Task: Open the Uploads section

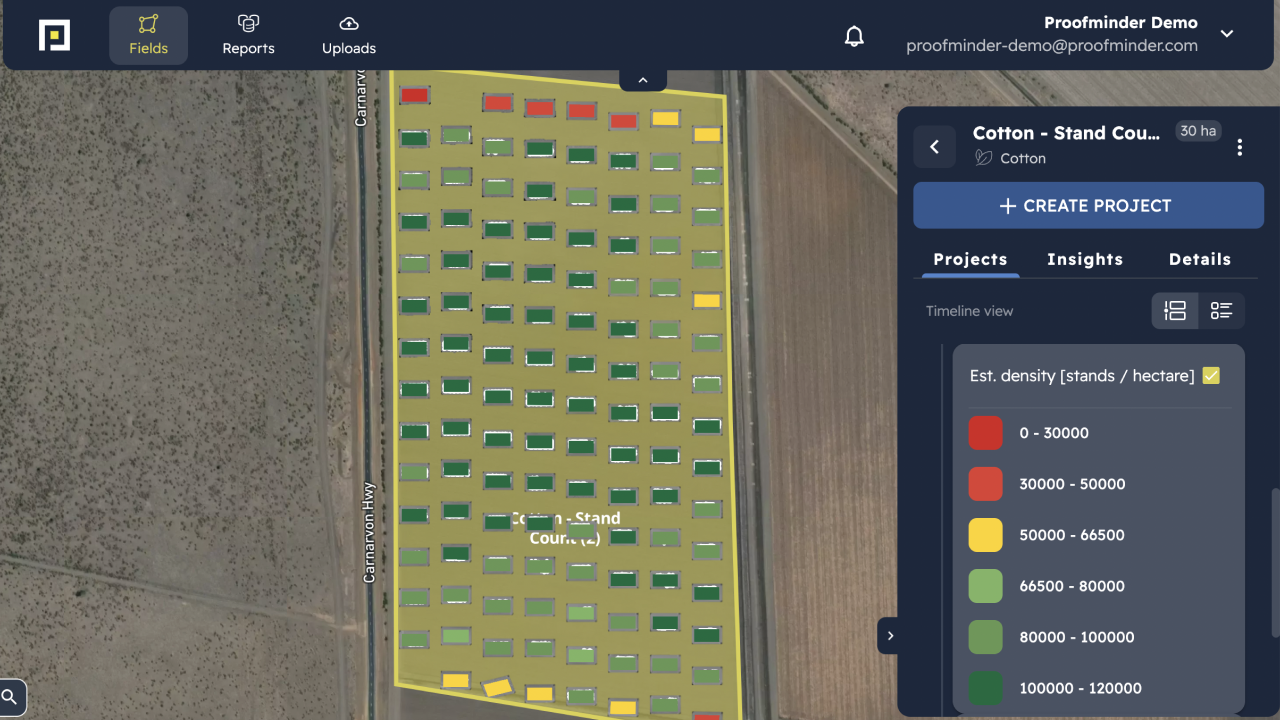Action: click(349, 36)
